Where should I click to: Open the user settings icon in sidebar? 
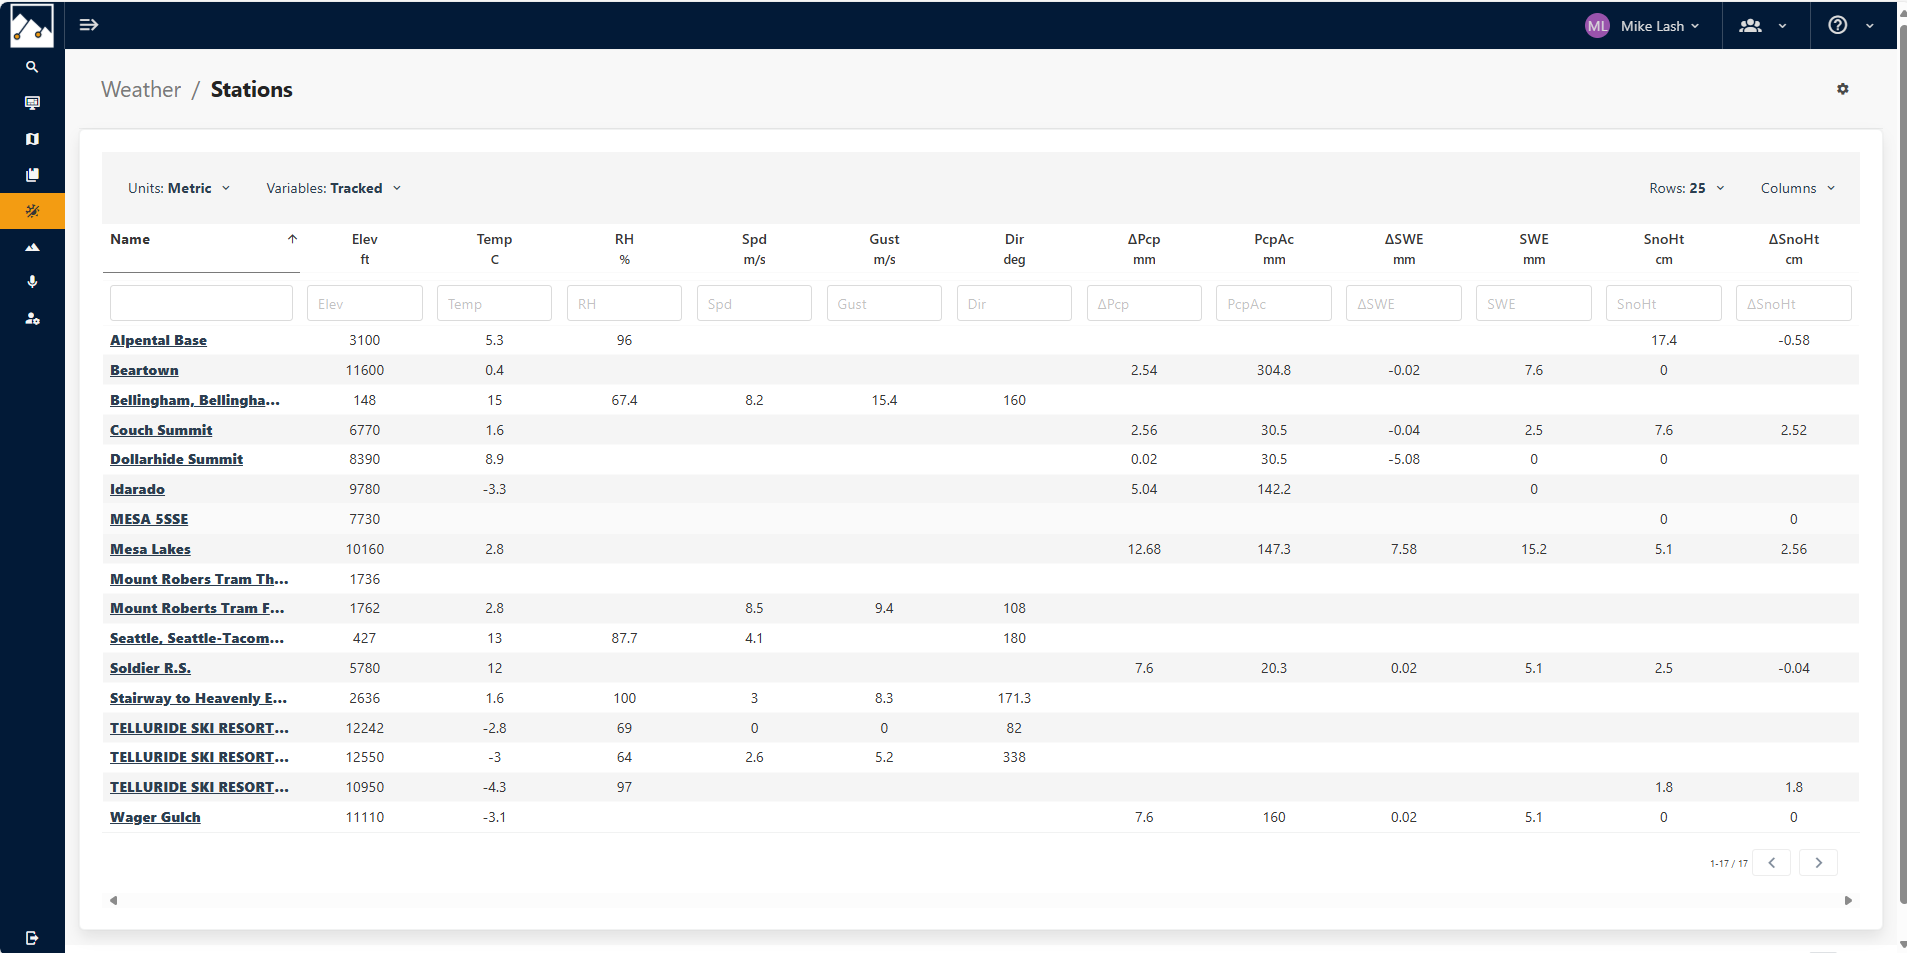point(32,318)
